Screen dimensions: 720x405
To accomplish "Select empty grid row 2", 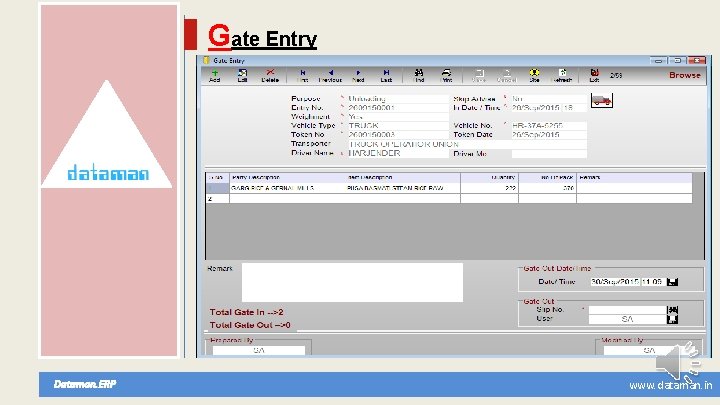I will point(449,198).
